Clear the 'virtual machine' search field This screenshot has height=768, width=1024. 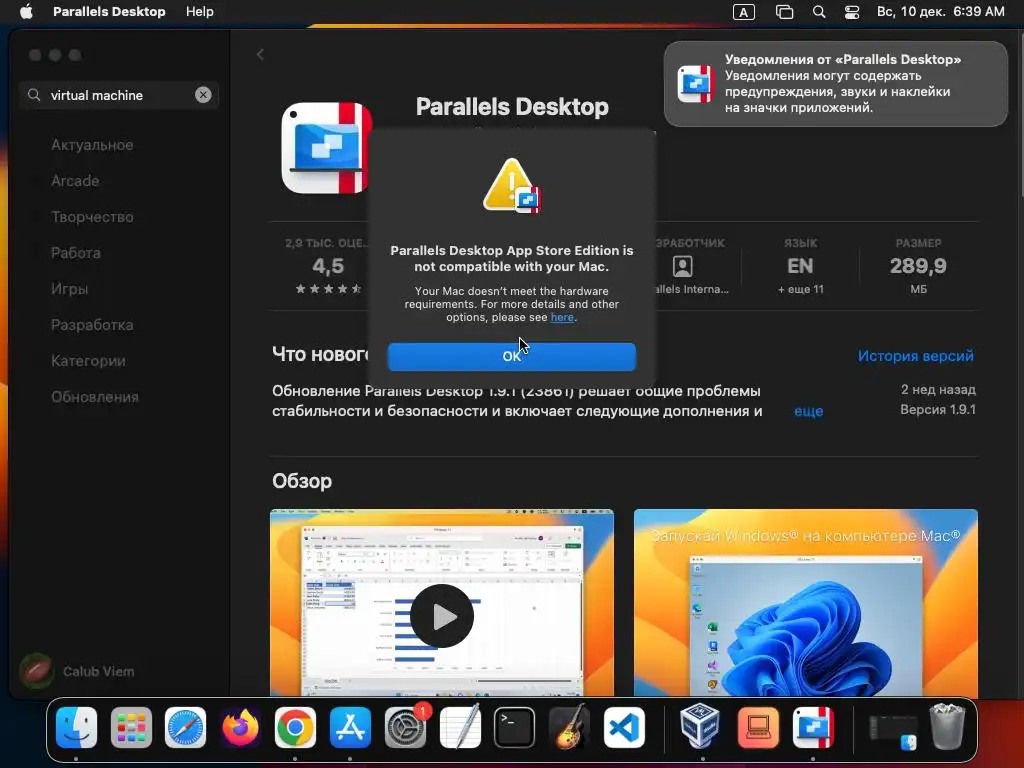203,95
